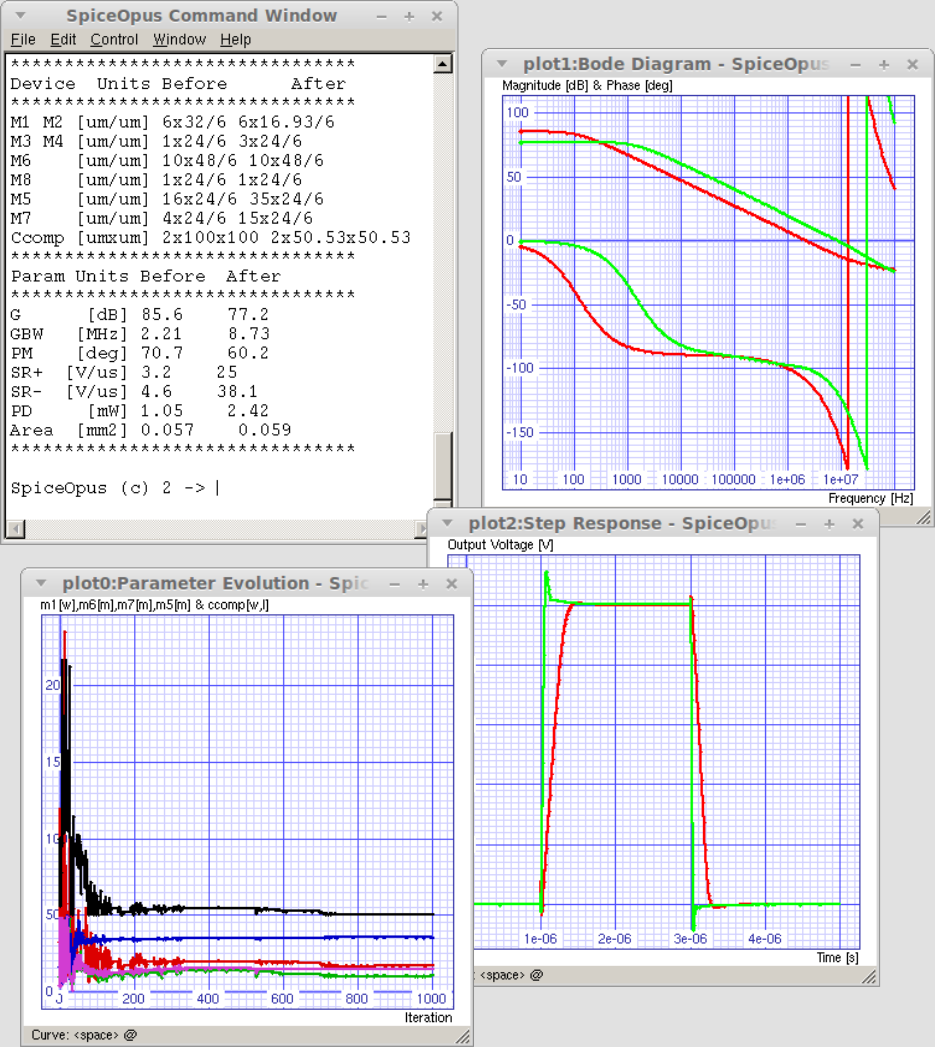Click the 'Frequency [Hz]' axis label
The height and width of the screenshot is (1047, 935).
pos(870,498)
